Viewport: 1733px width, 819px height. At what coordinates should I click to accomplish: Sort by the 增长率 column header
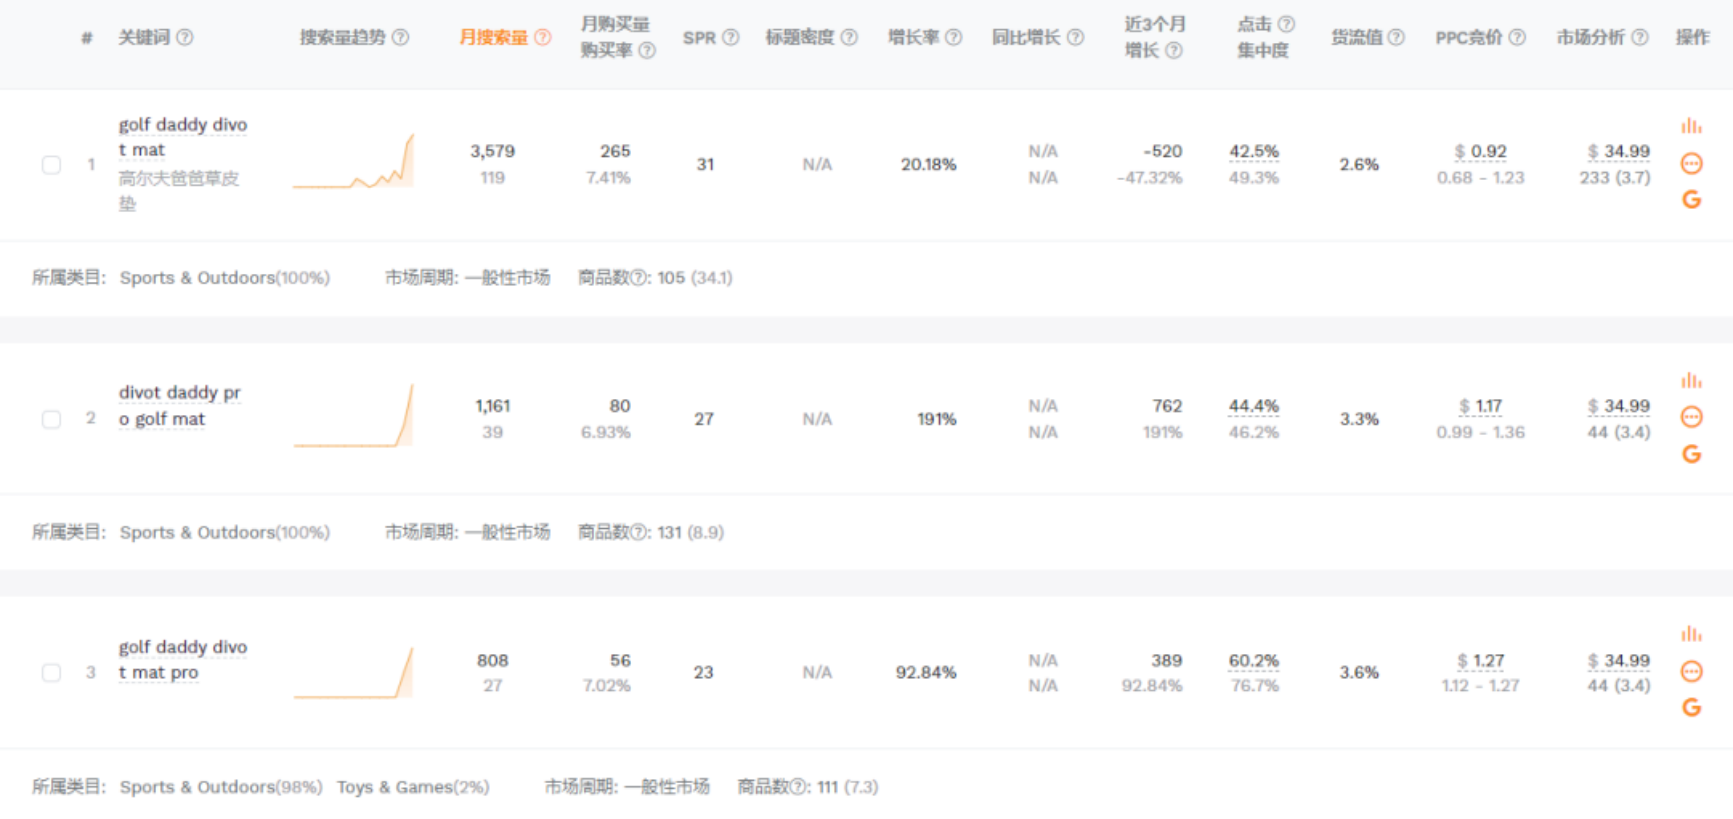click(913, 37)
